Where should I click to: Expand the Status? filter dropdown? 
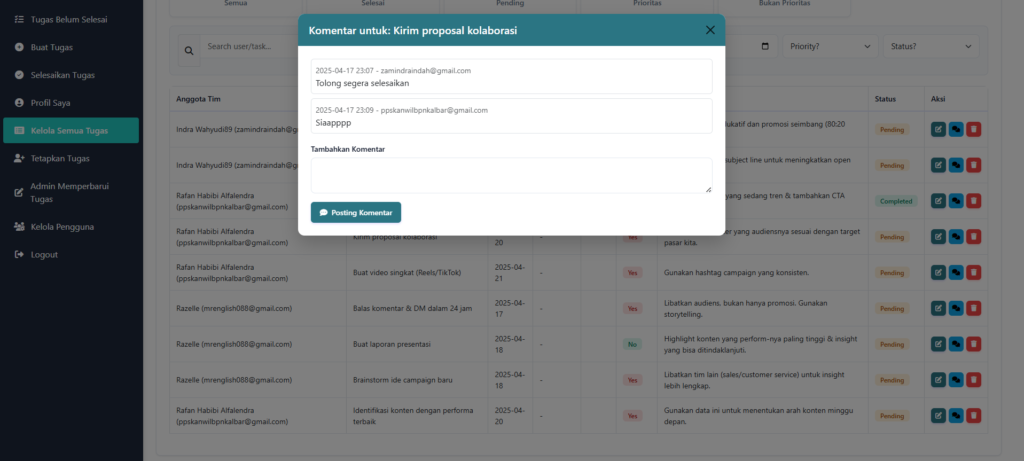(x=931, y=47)
